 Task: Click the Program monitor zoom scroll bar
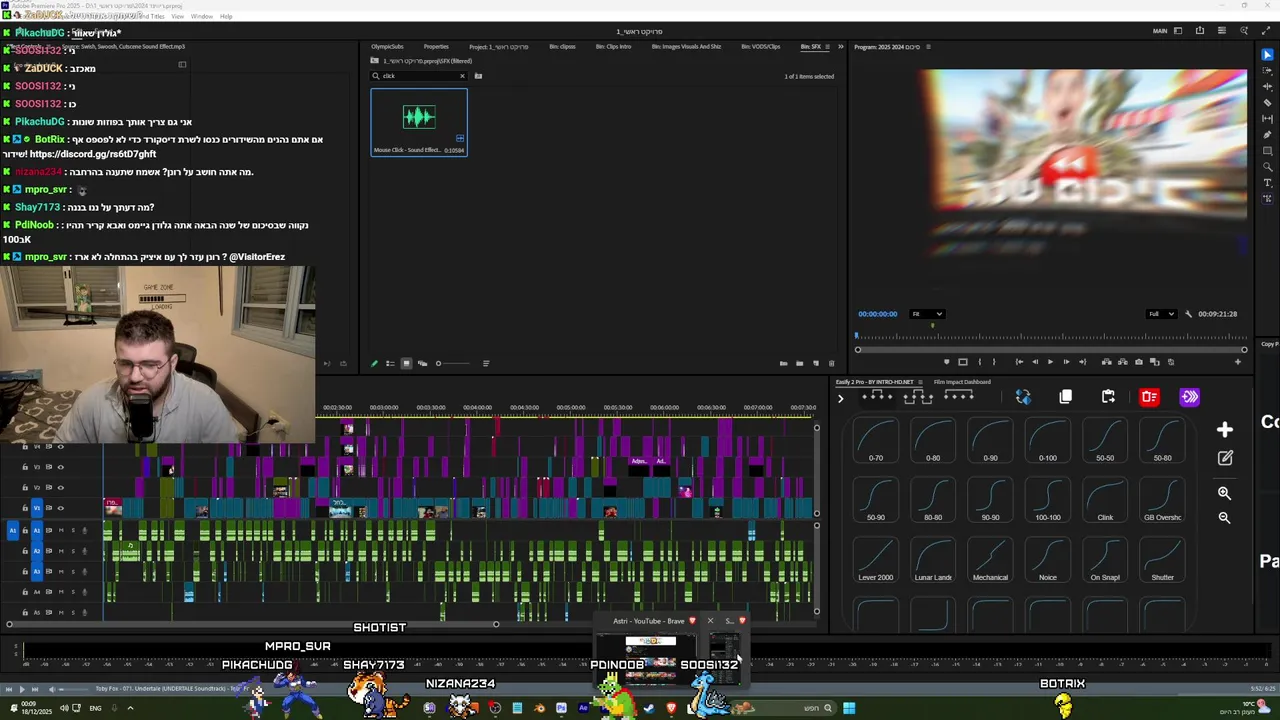pyautogui.click(x=1050, y=349)
